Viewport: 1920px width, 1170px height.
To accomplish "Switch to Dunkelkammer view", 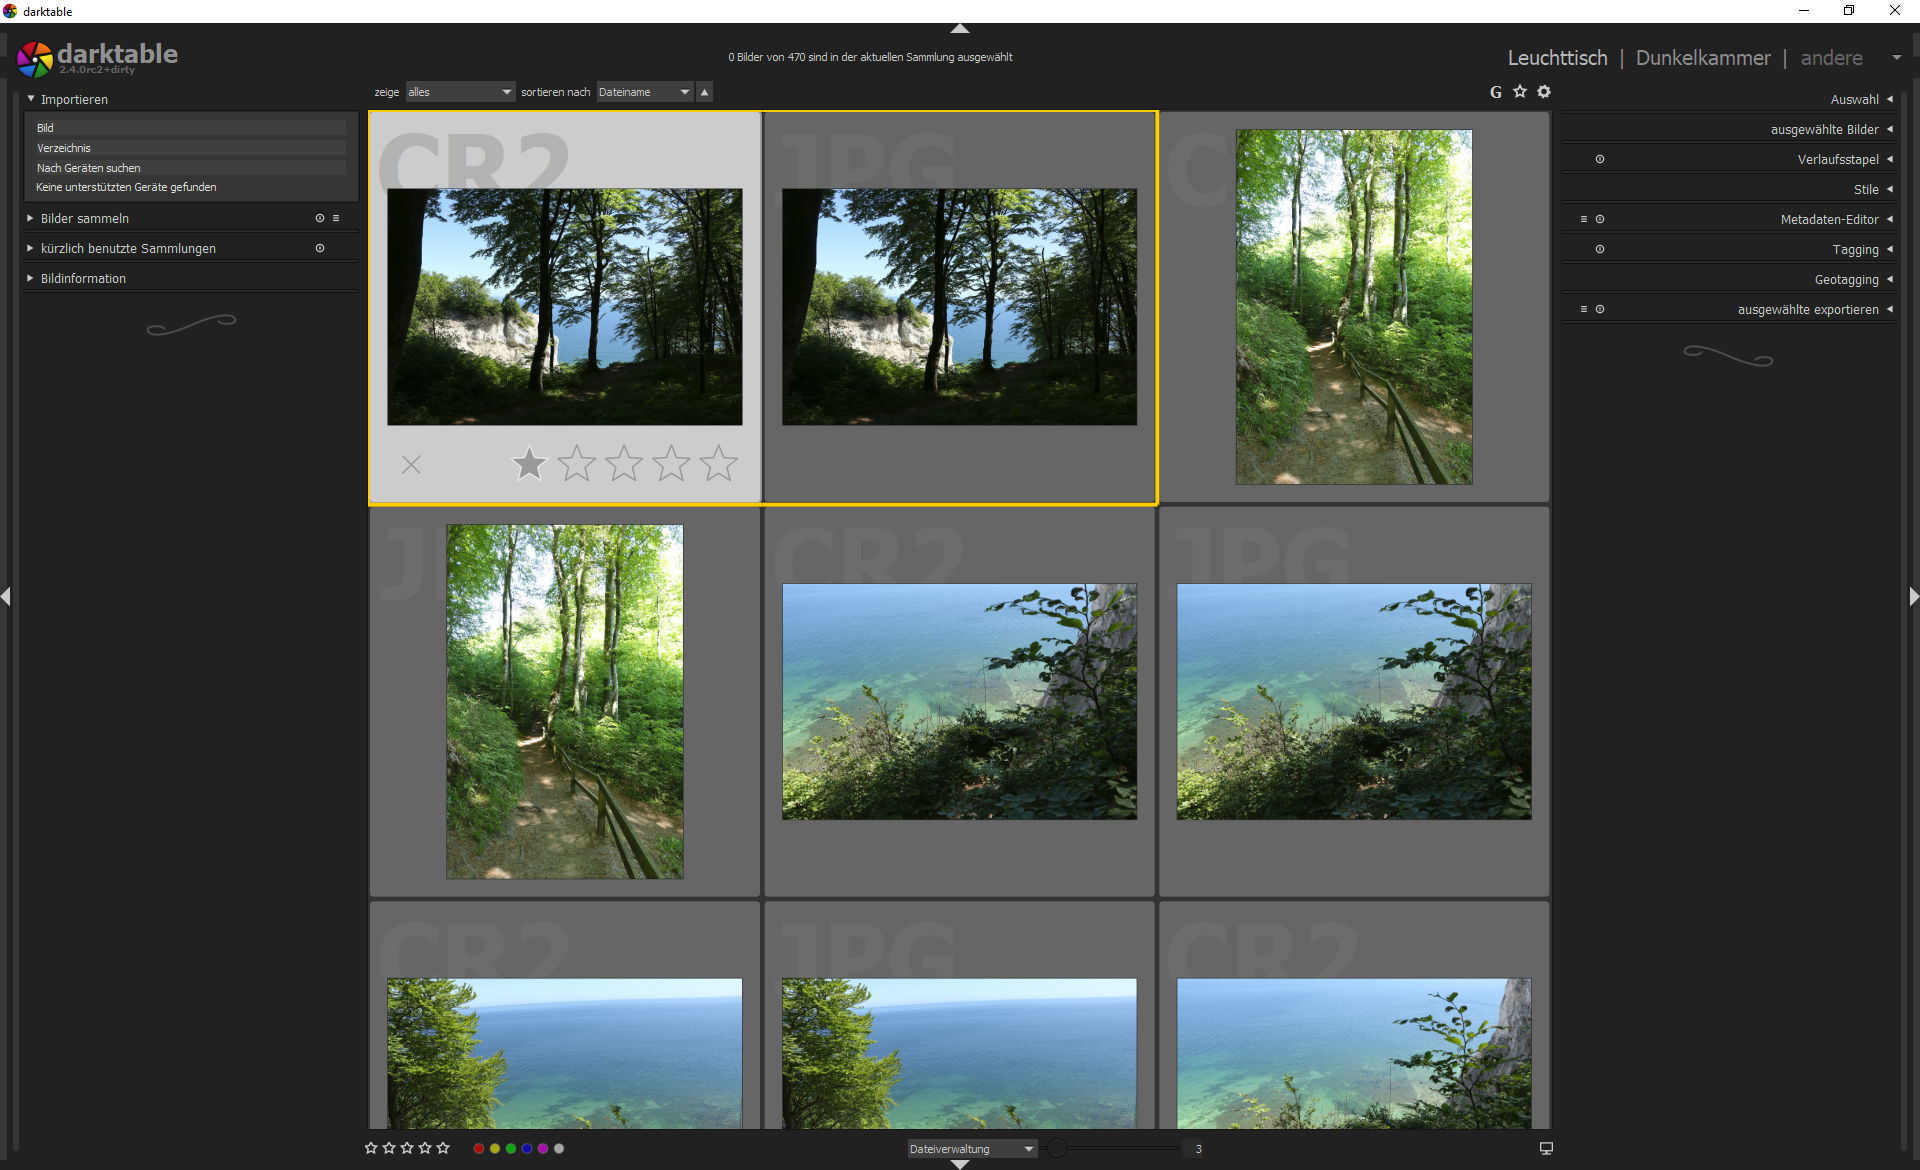I will tap(1702, 58).
